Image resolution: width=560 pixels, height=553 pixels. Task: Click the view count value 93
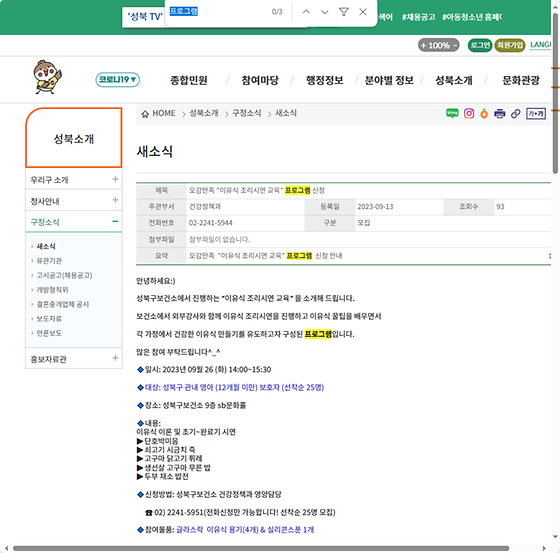point(500,207)
